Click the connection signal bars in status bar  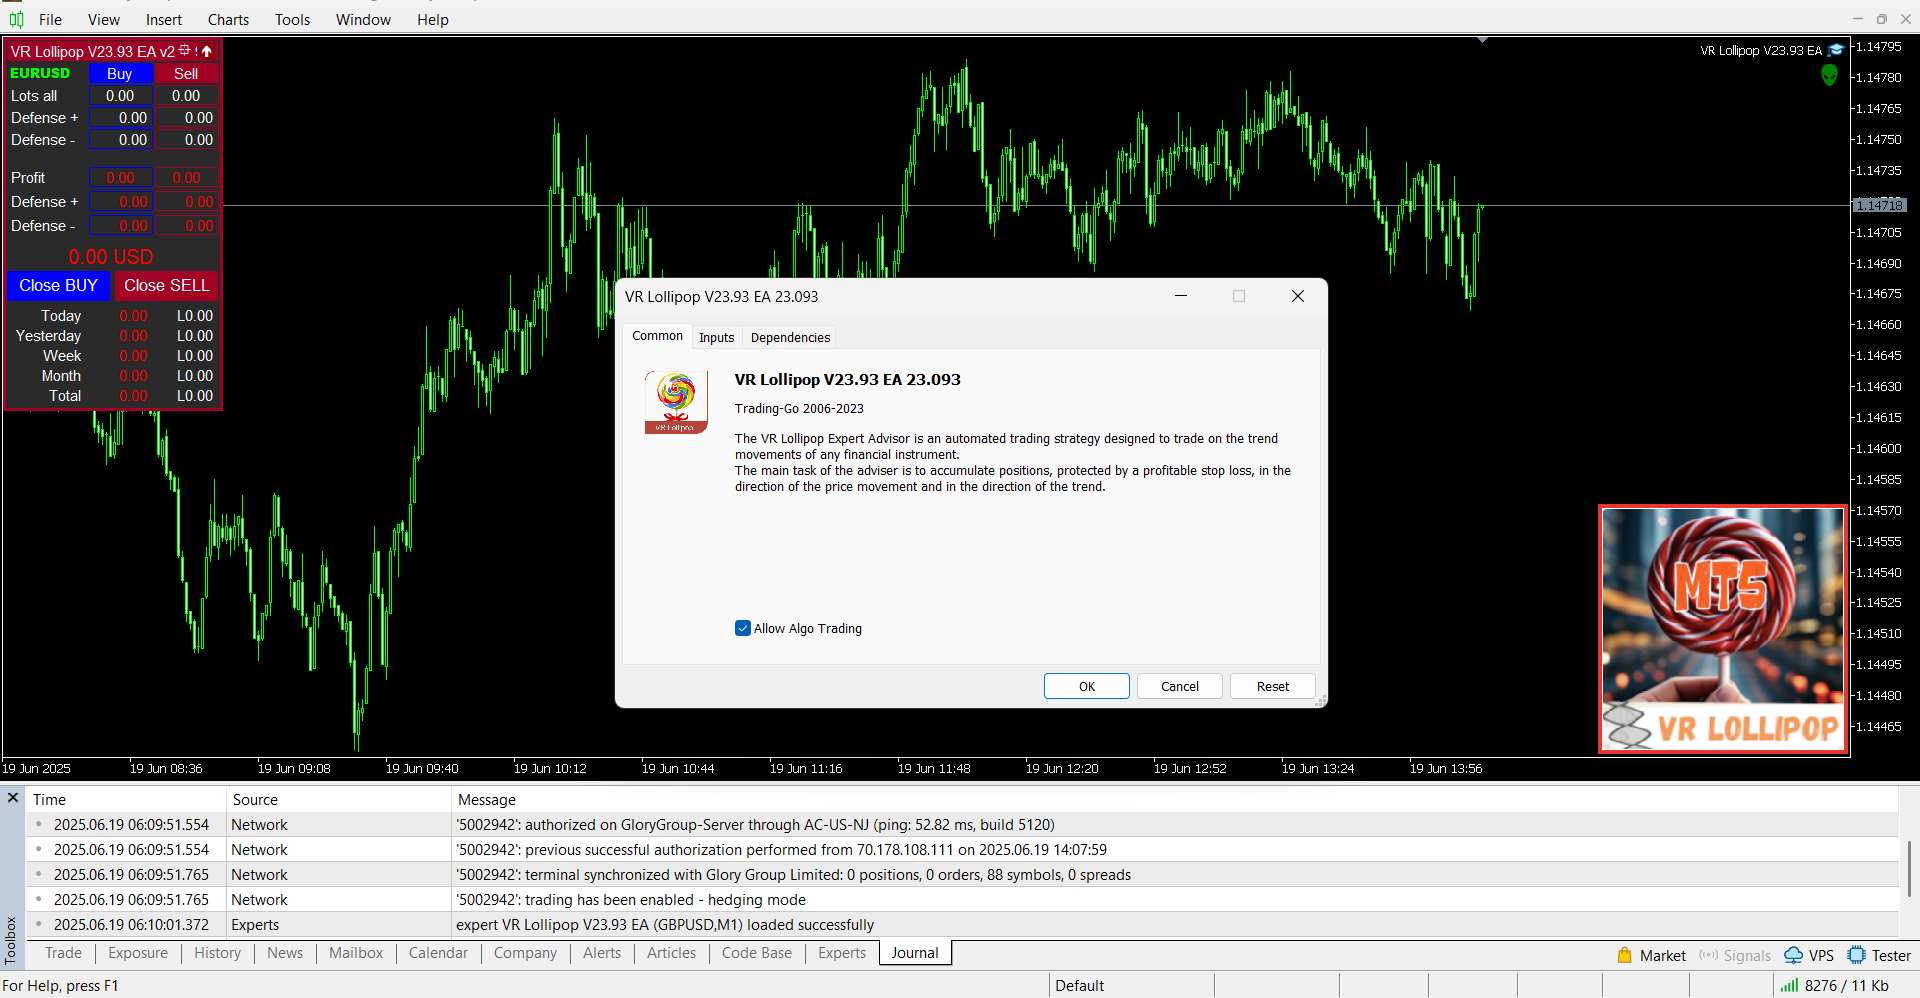tap(1788, 985)
